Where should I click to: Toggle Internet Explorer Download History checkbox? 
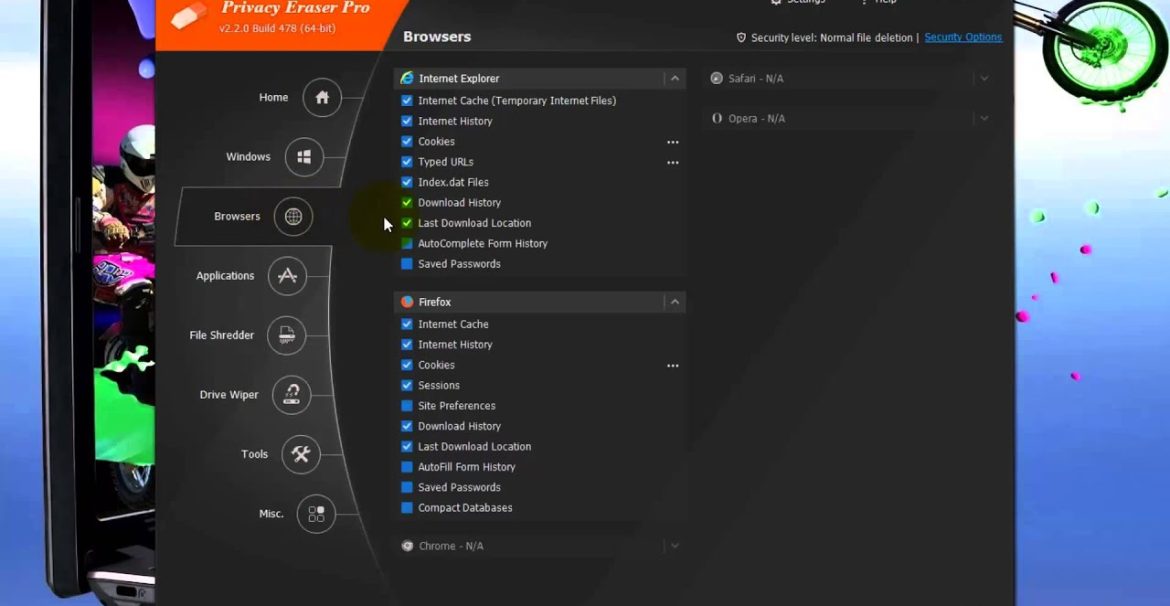click(407, 202)
